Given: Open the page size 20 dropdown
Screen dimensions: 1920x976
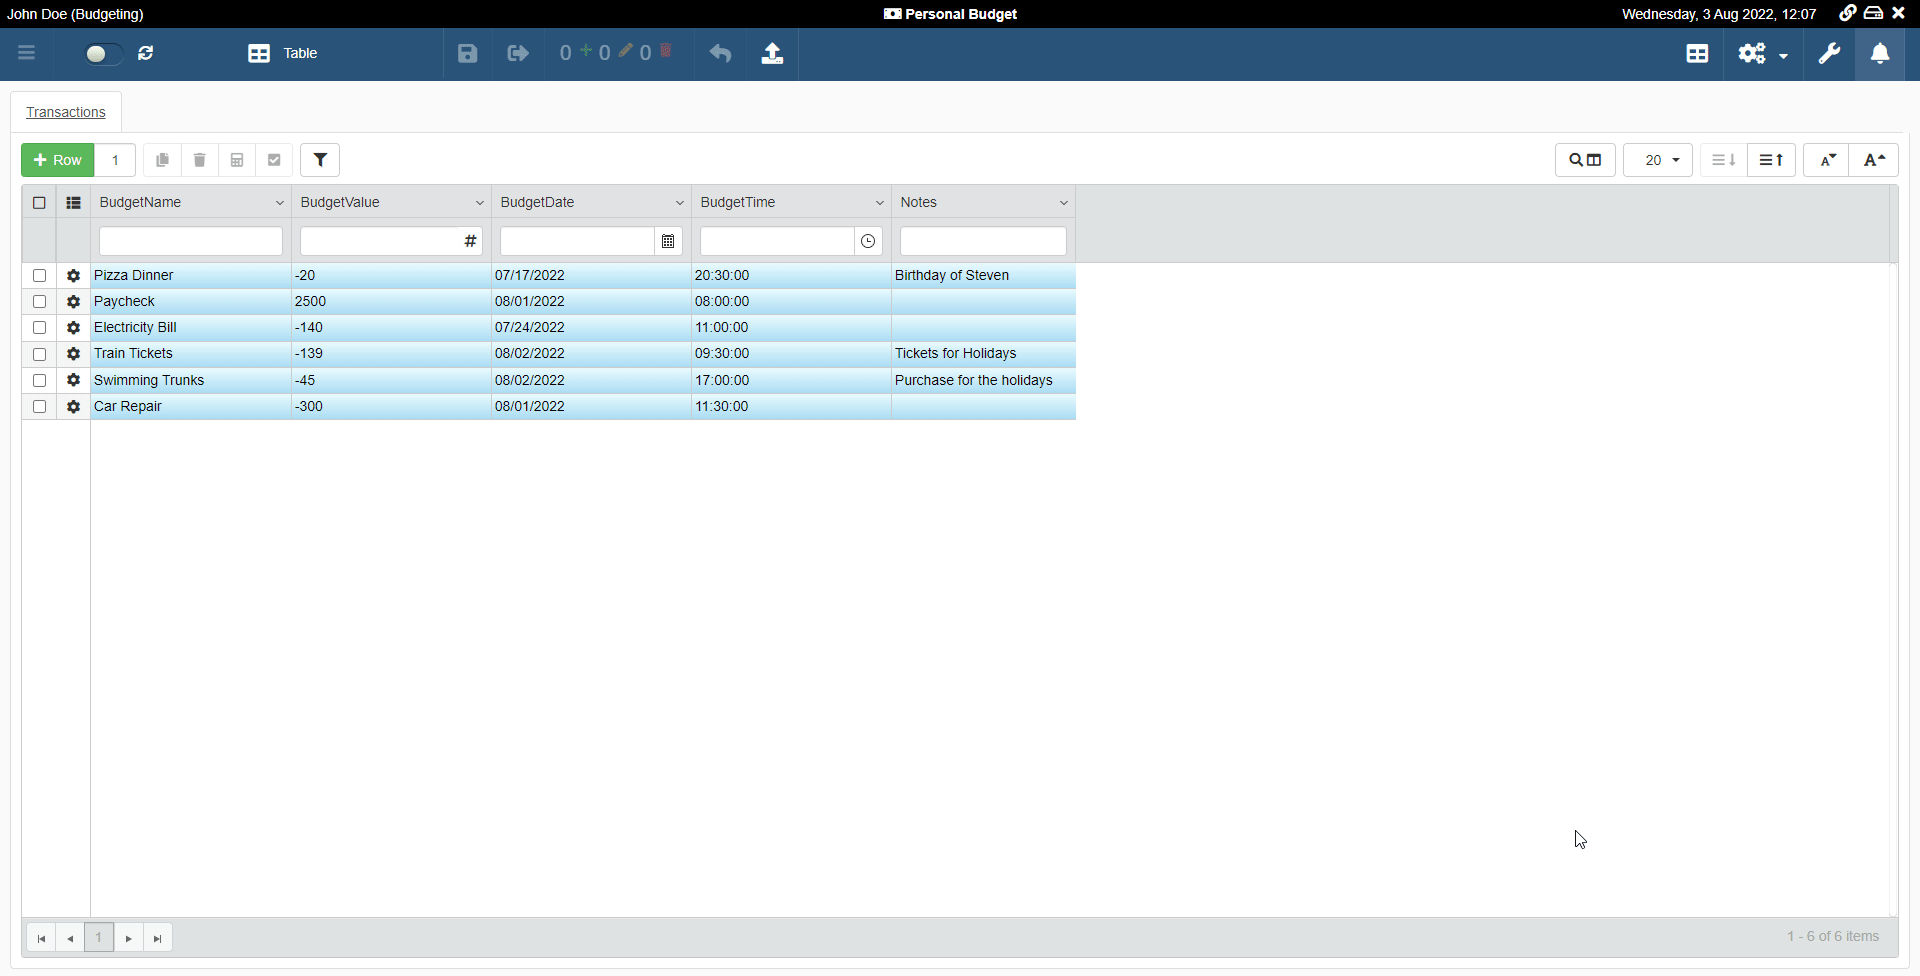Looking at the screenshot, I should (x=1658, y=160).
